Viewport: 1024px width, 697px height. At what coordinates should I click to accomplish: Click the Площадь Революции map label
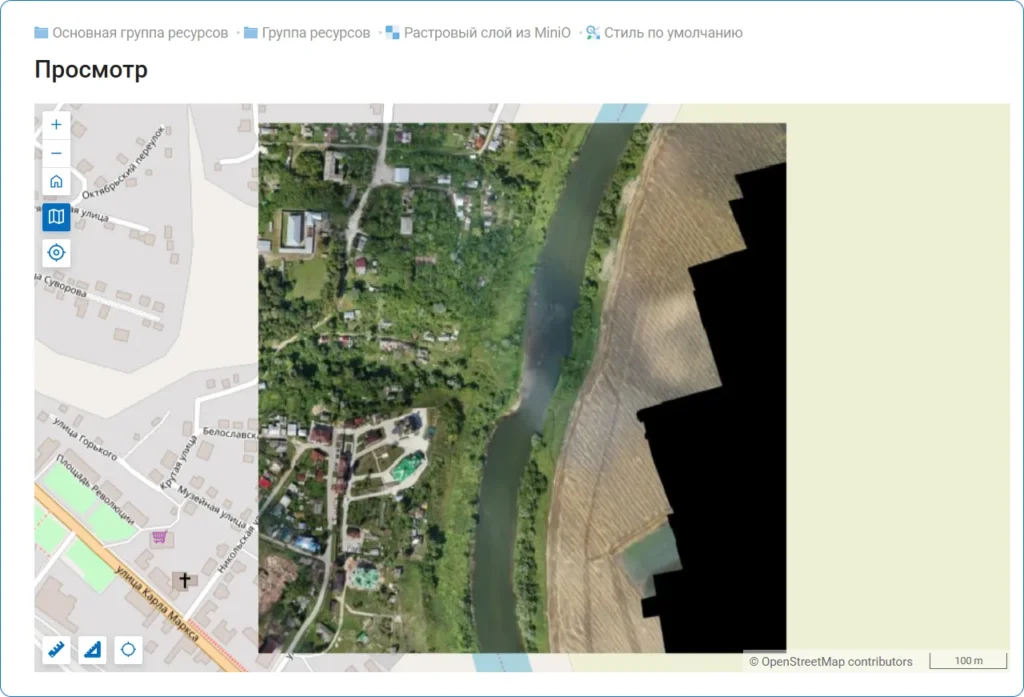[x=95, y=489]
